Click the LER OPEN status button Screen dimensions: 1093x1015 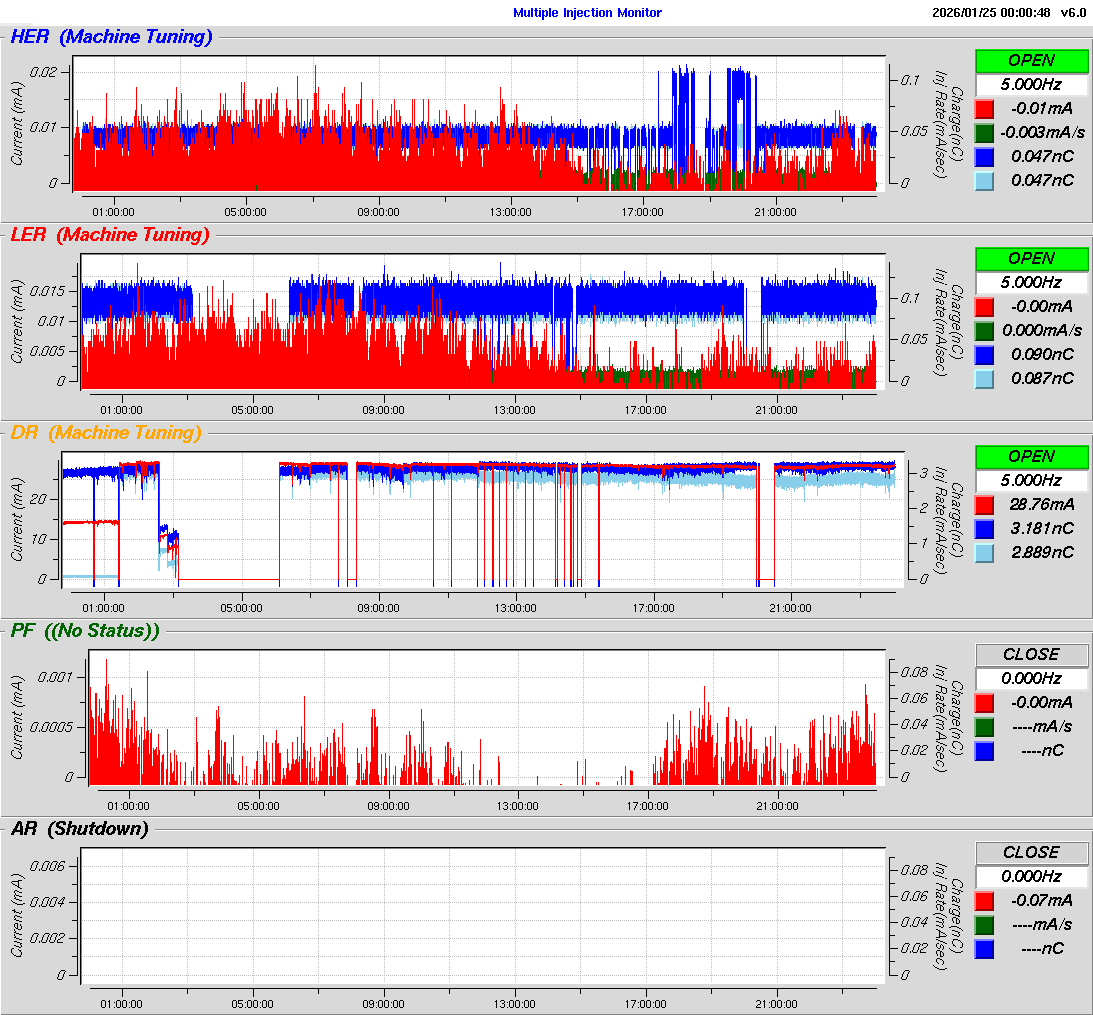(1031, 258)
